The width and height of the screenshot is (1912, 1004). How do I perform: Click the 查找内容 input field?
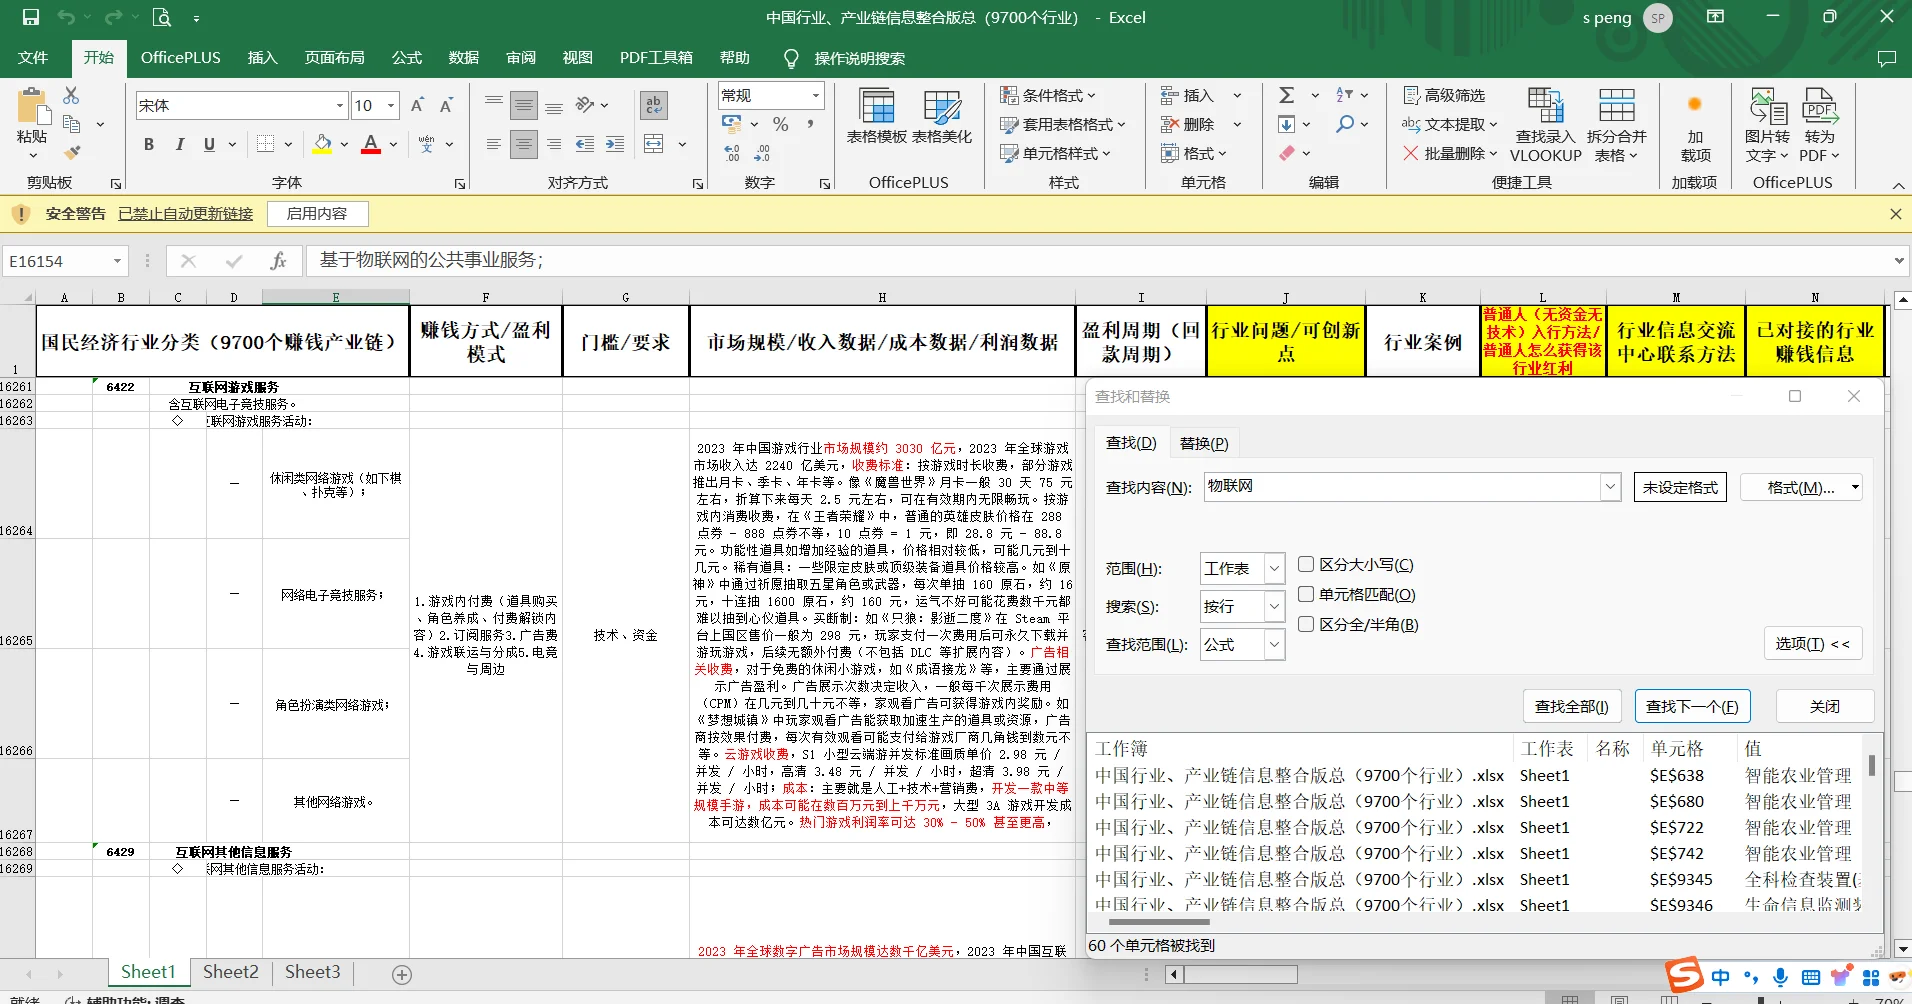1402,487
